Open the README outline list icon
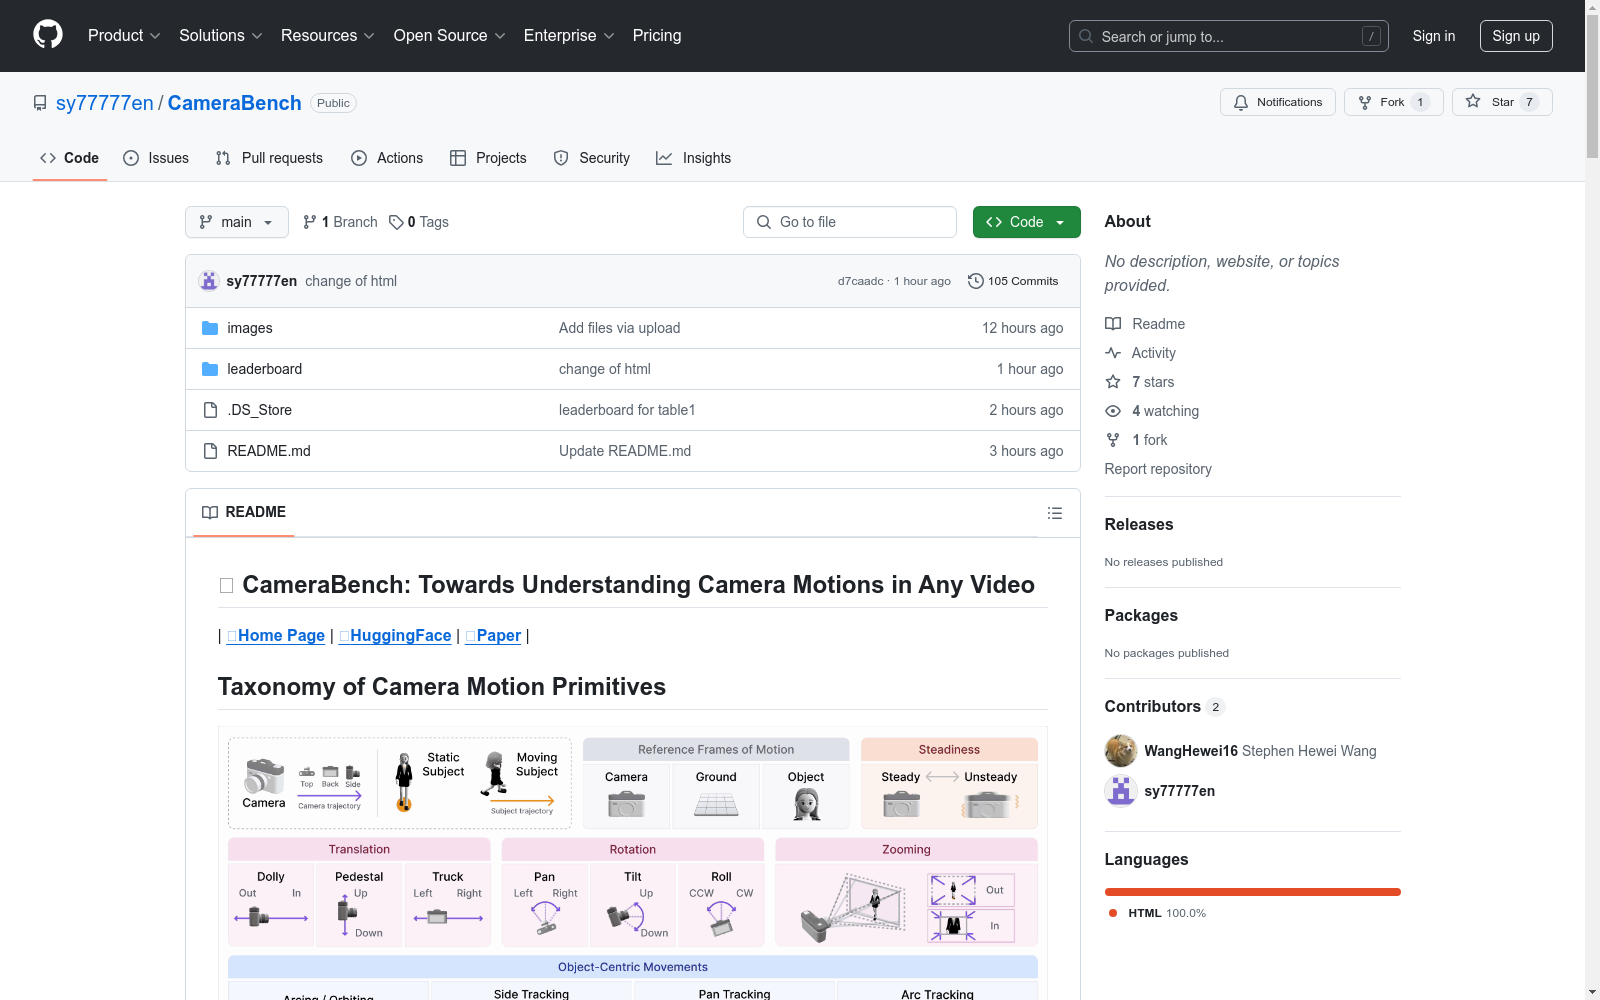The width and height of the screenshot is (1600, 1000). 1055,513
